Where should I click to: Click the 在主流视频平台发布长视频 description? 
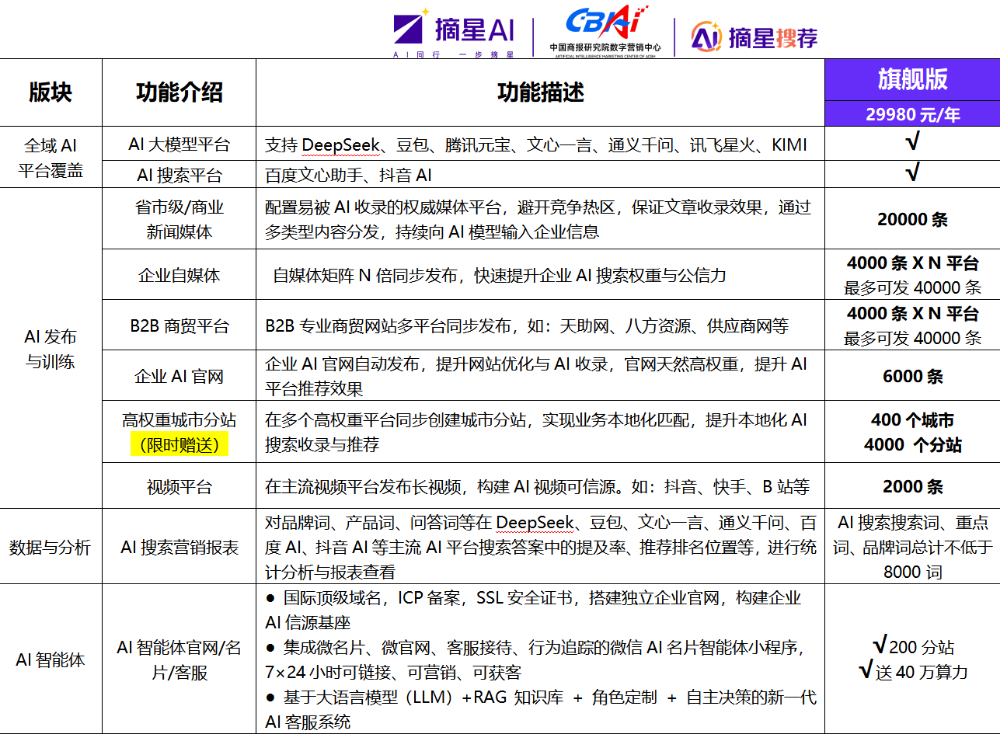tap(537, 487)
